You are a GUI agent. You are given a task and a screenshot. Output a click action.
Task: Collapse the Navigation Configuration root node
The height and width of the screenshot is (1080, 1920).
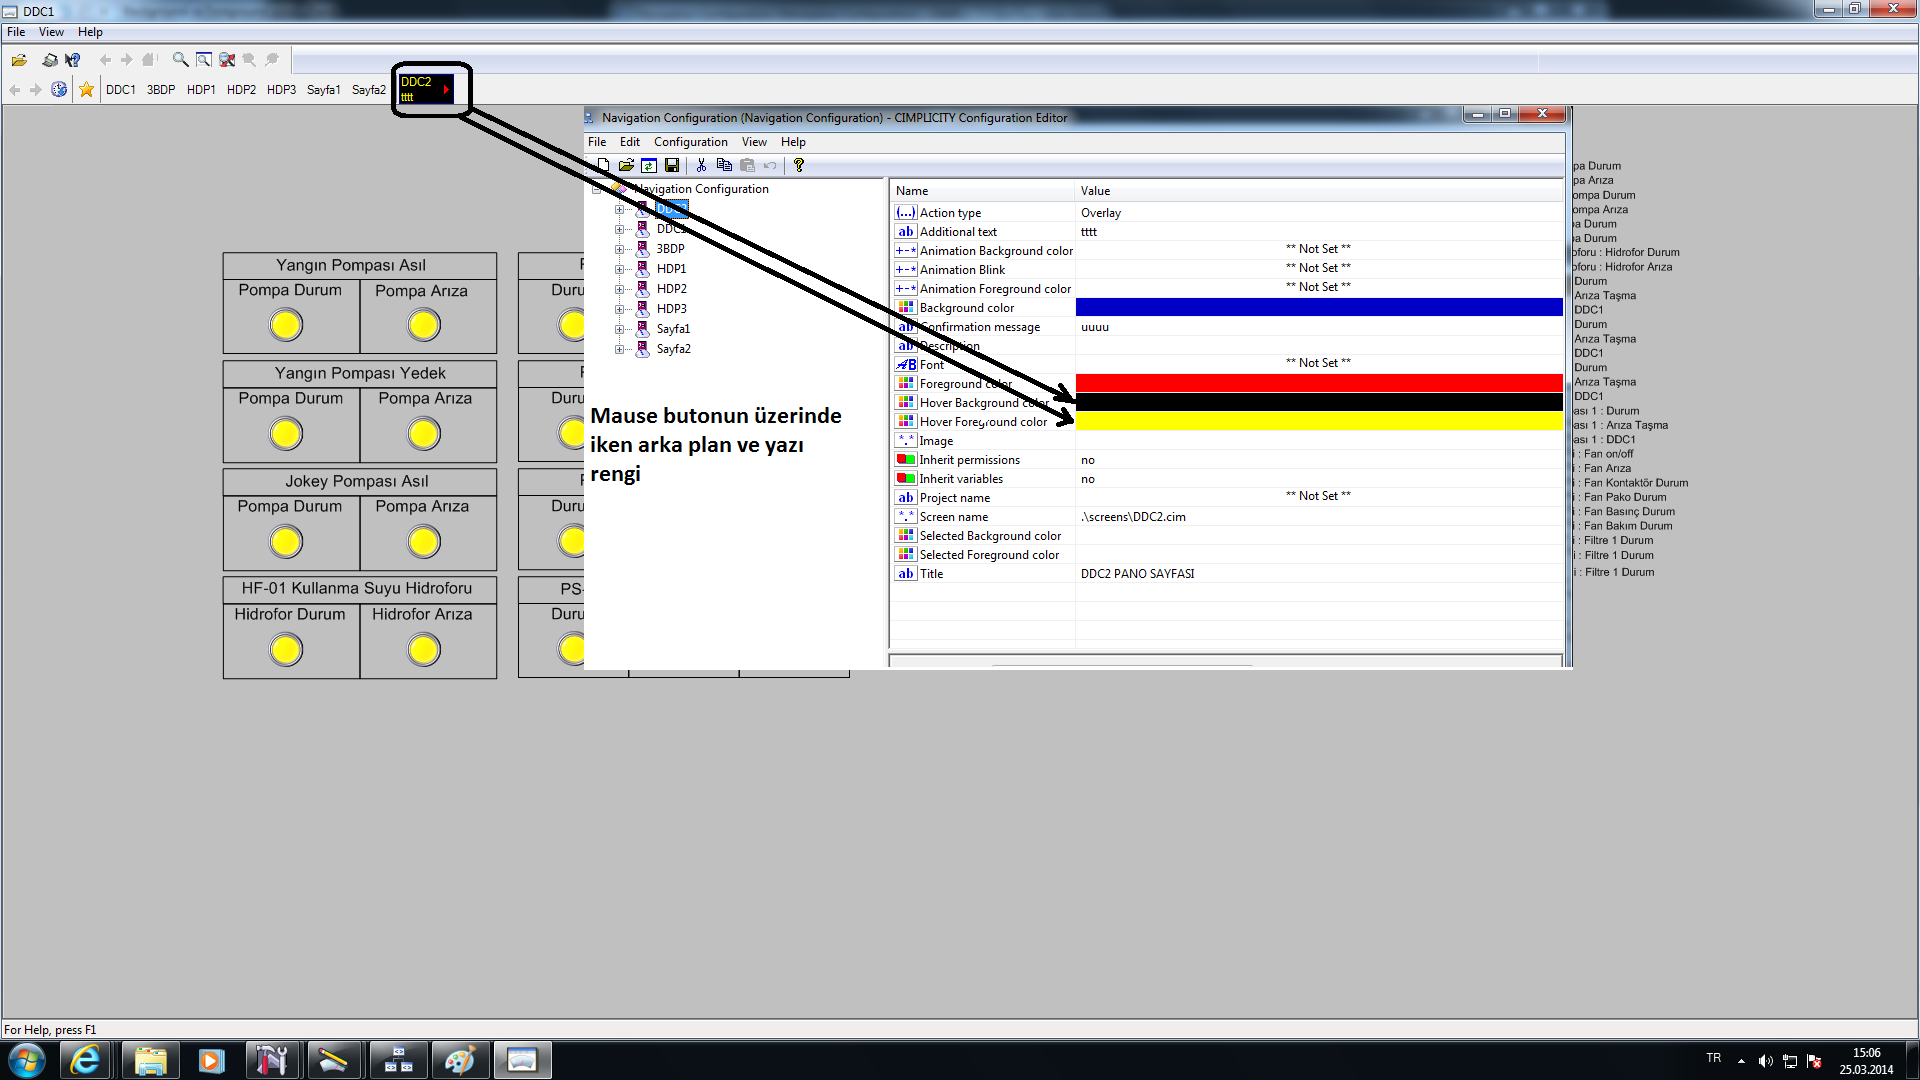tap(597, 189)
